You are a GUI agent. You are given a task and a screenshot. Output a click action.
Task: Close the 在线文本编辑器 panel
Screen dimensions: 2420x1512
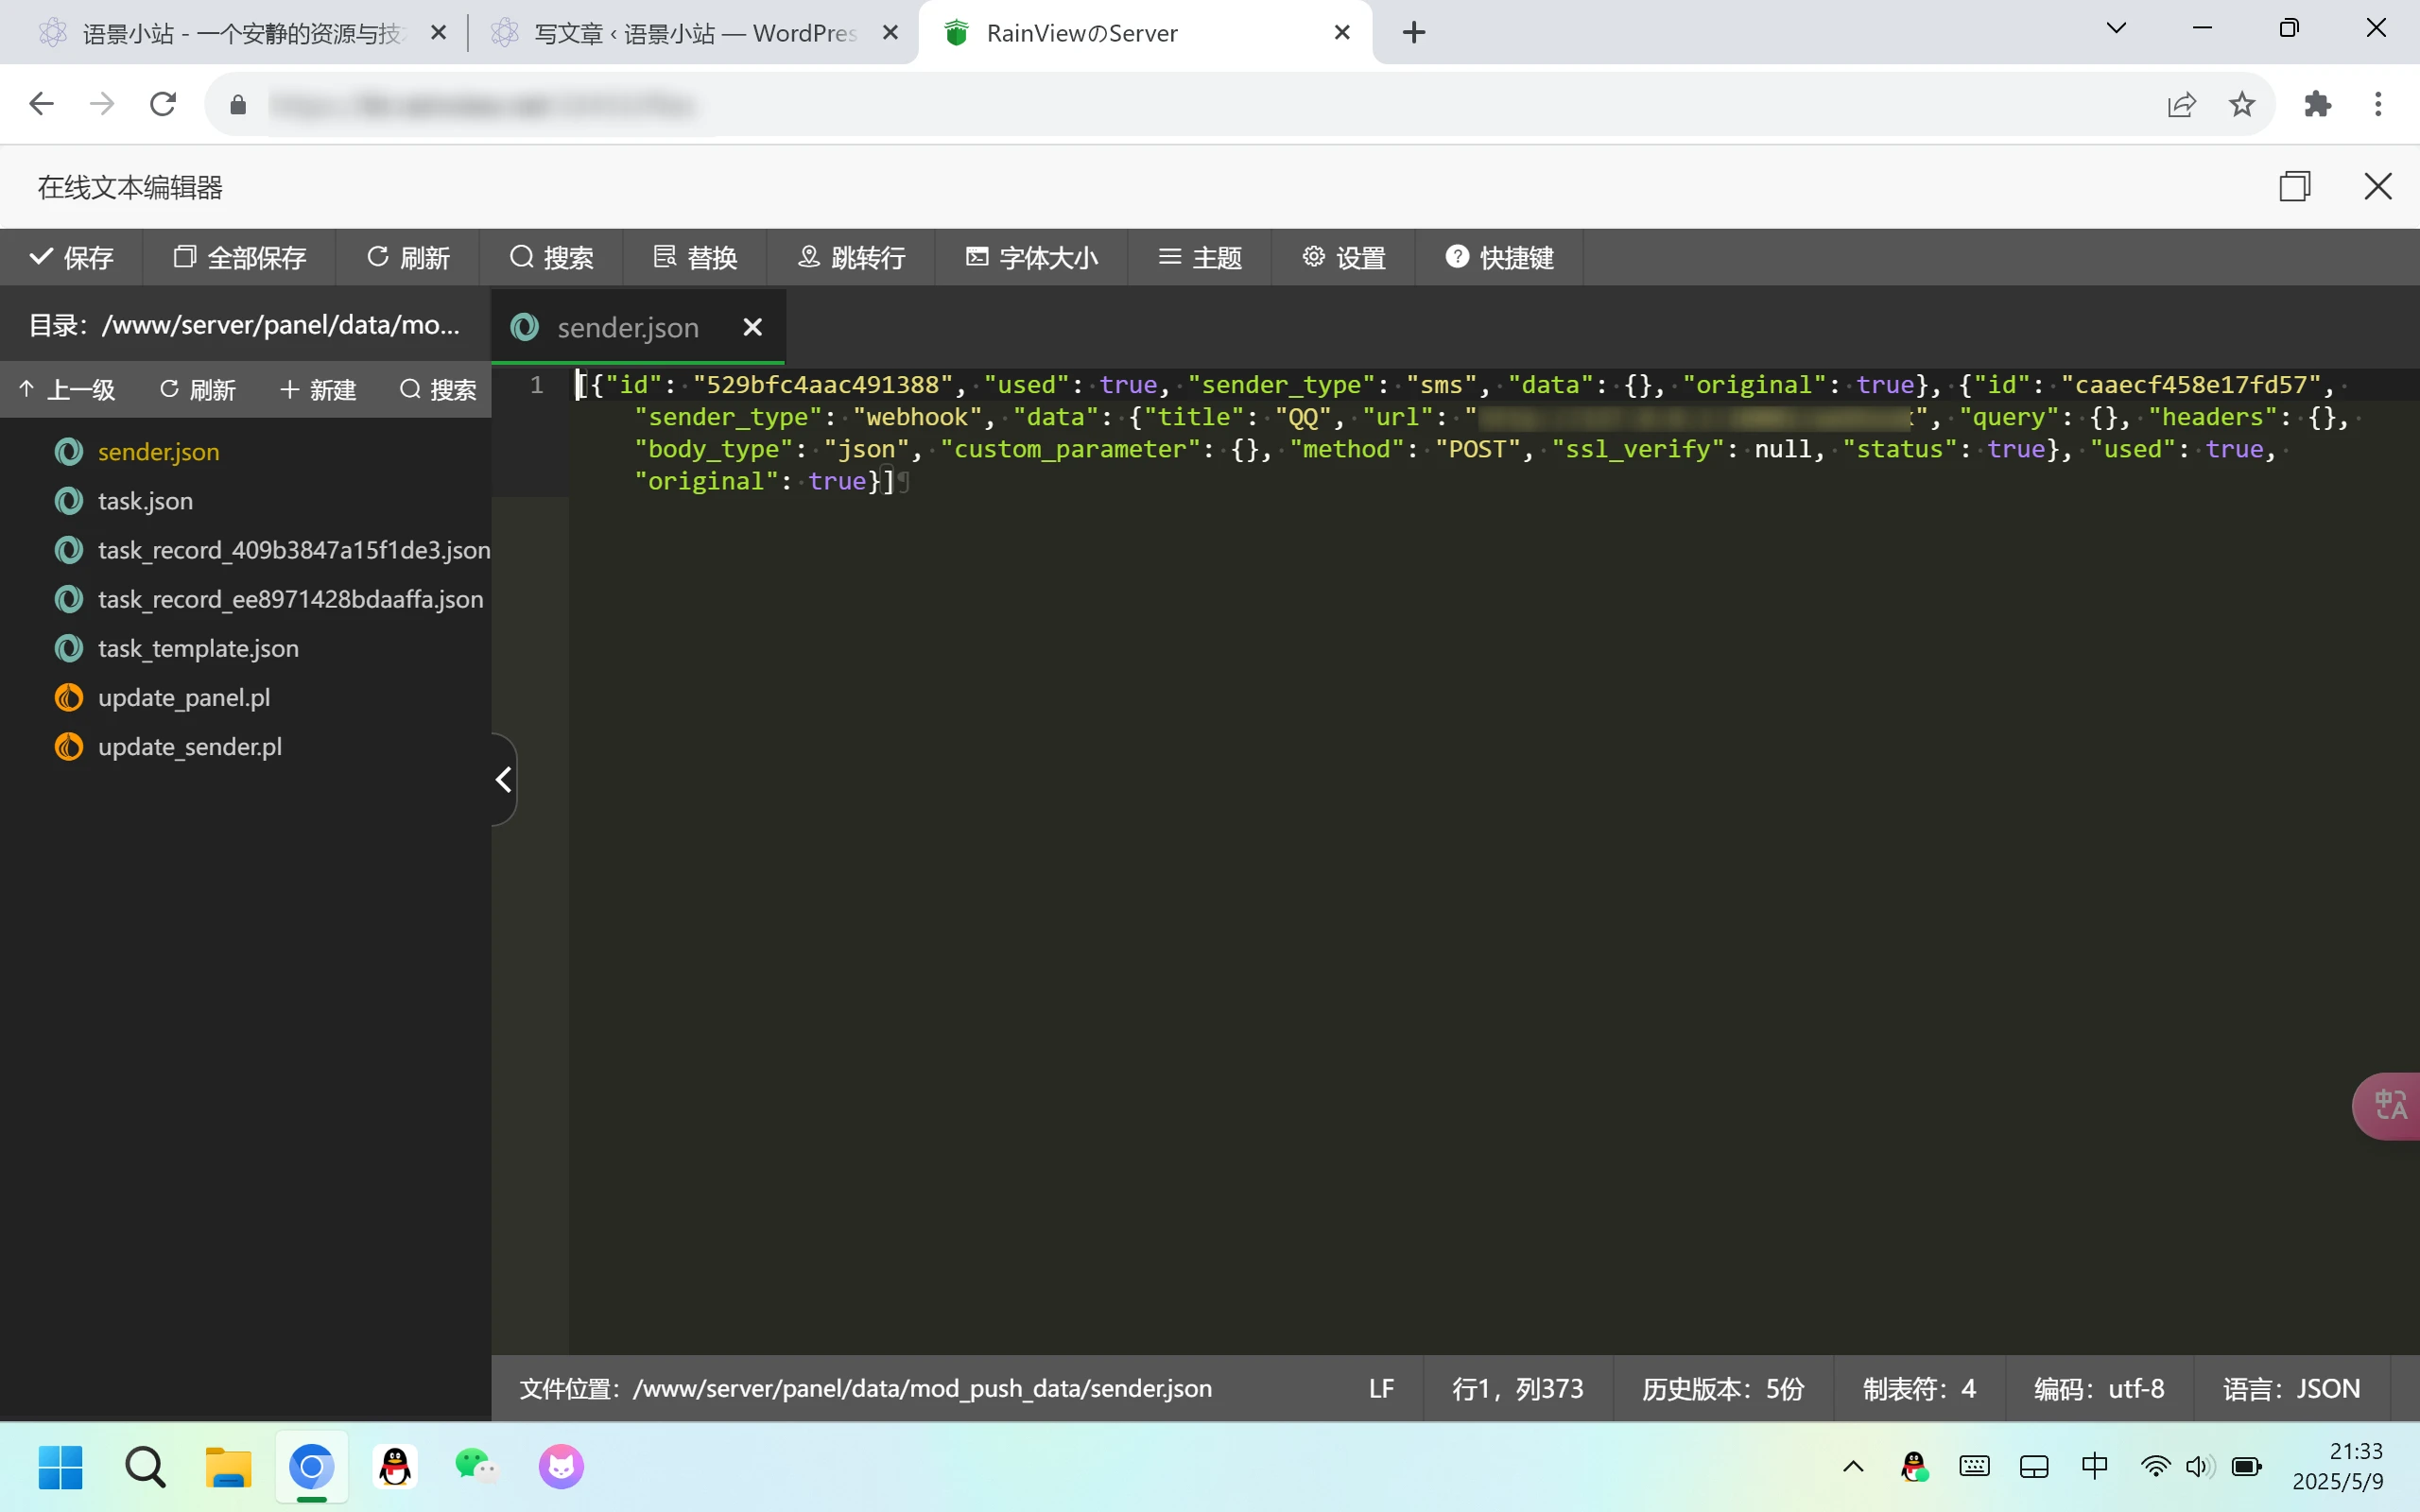point(2378,186)
